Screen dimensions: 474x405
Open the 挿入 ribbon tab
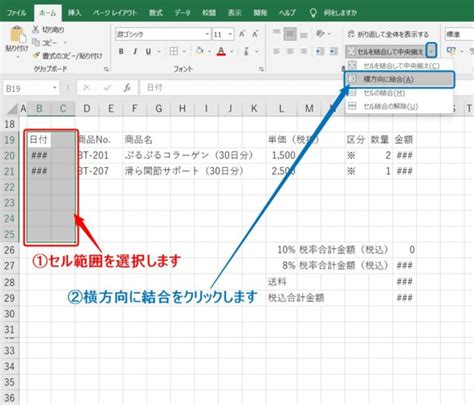point(74,13)
